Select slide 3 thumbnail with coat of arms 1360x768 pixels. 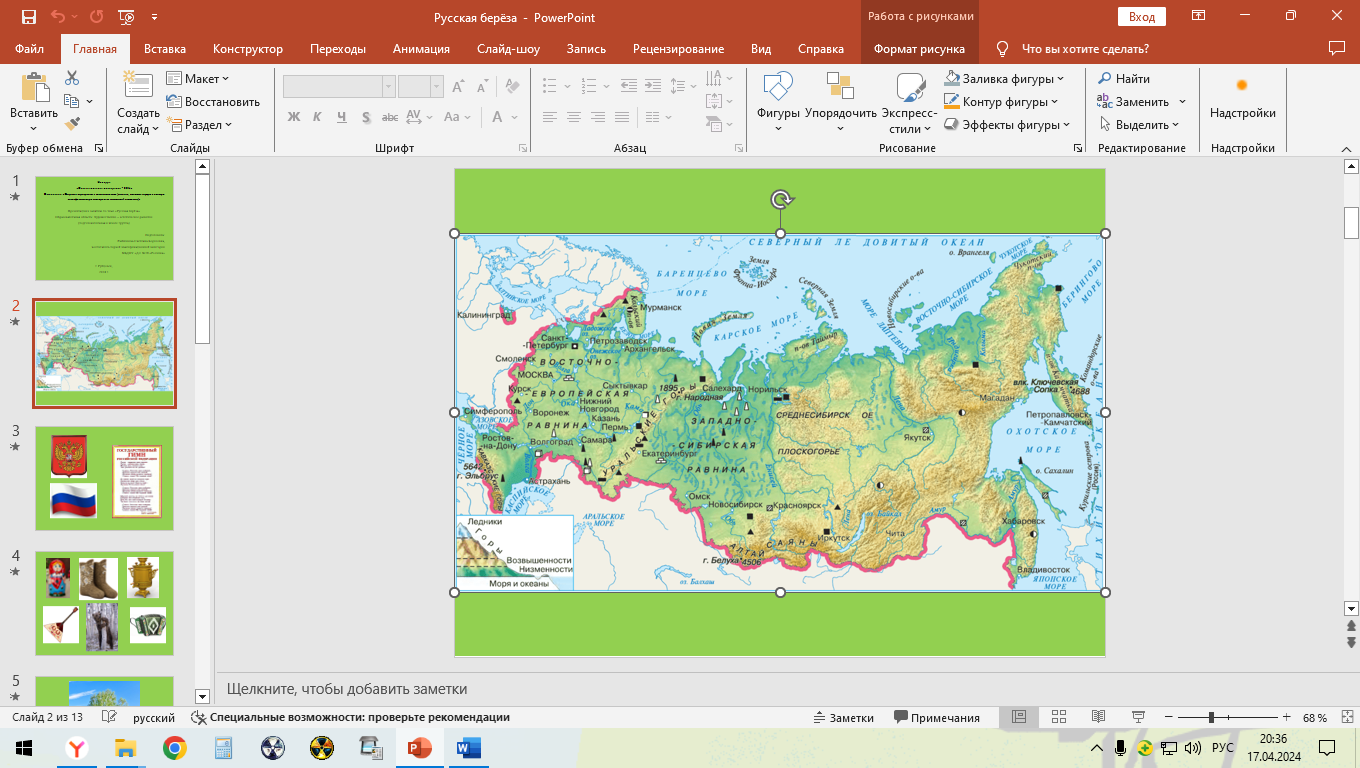click(104, 478)
